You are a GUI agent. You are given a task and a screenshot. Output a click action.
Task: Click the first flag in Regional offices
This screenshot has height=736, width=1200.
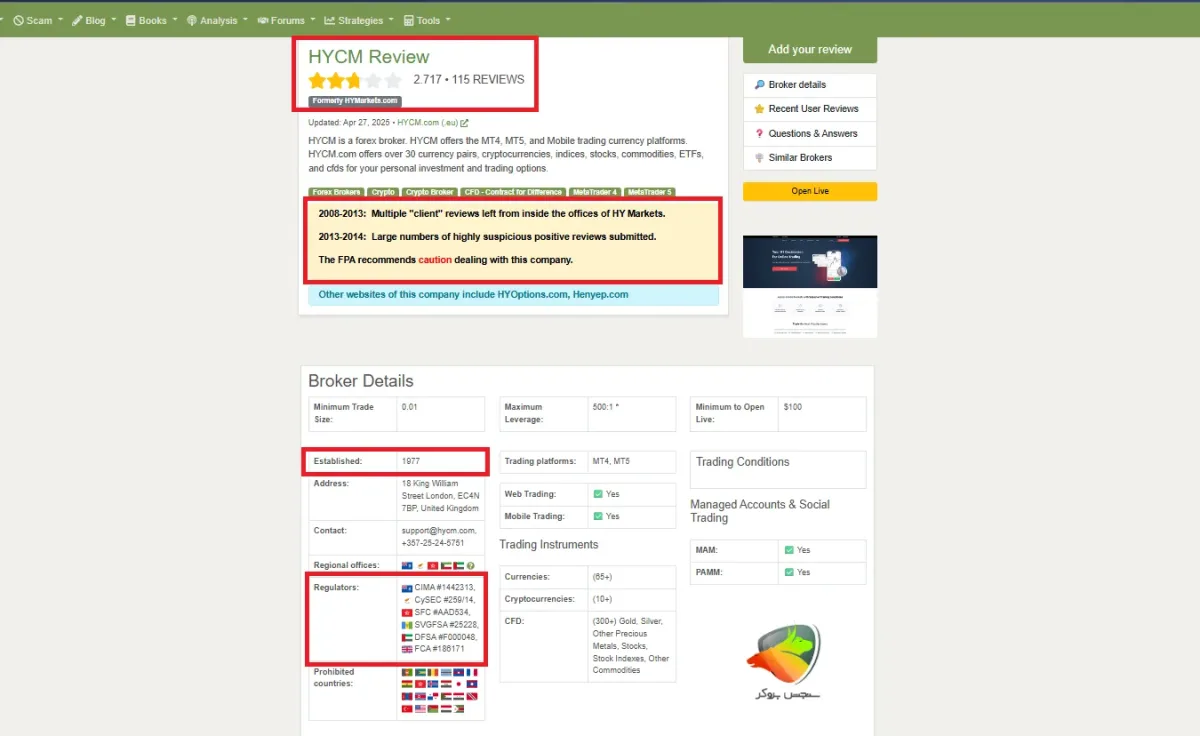point(407,566)
